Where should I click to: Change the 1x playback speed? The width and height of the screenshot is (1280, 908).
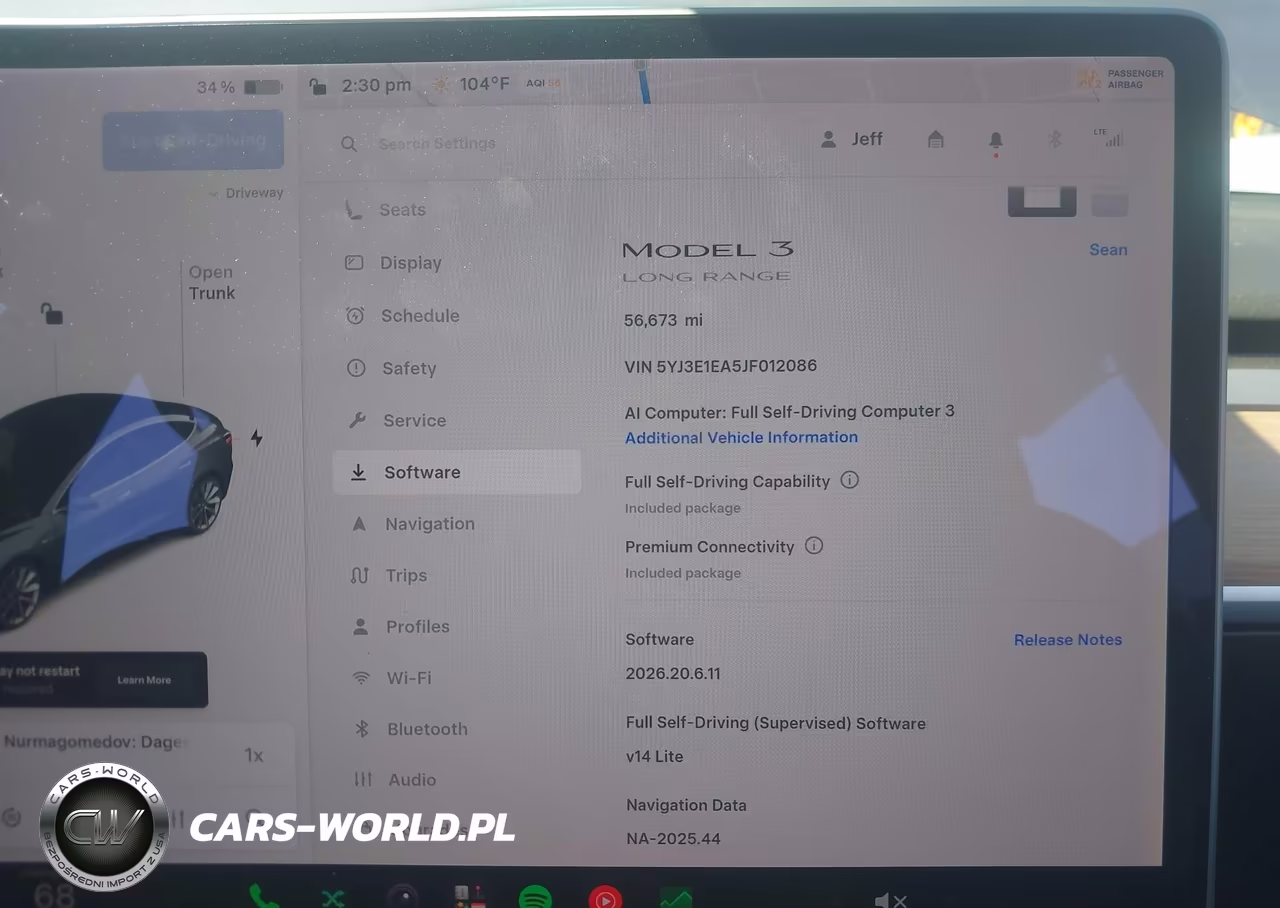pos(254,756)
